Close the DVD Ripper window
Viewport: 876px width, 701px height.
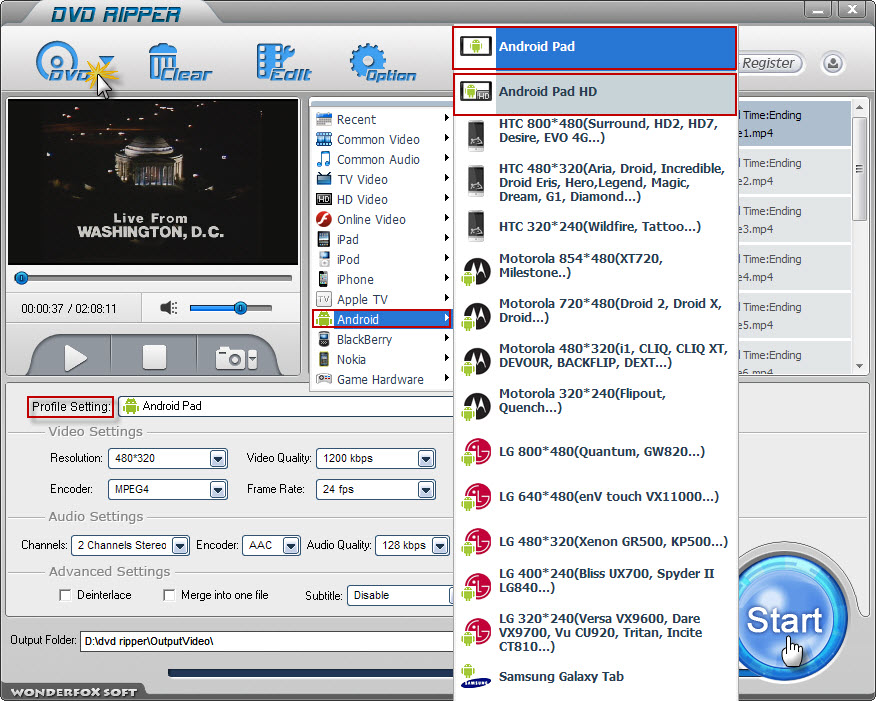[x=852, y=9]
